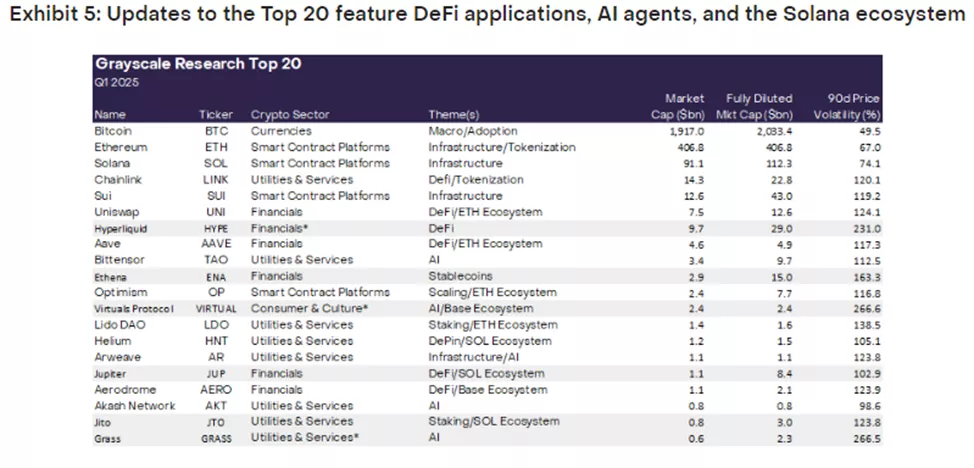Image resolution: width=974 pixels, height=468 pixels.
Task: Click the 'VIRTUAL' ticker cell
Action: [x=216, y=309]
